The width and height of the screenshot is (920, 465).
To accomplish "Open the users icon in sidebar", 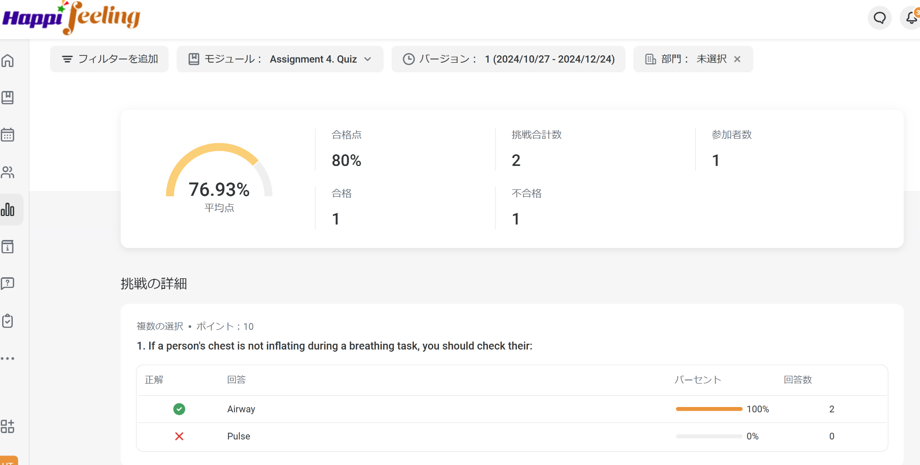I will point(8,172).
